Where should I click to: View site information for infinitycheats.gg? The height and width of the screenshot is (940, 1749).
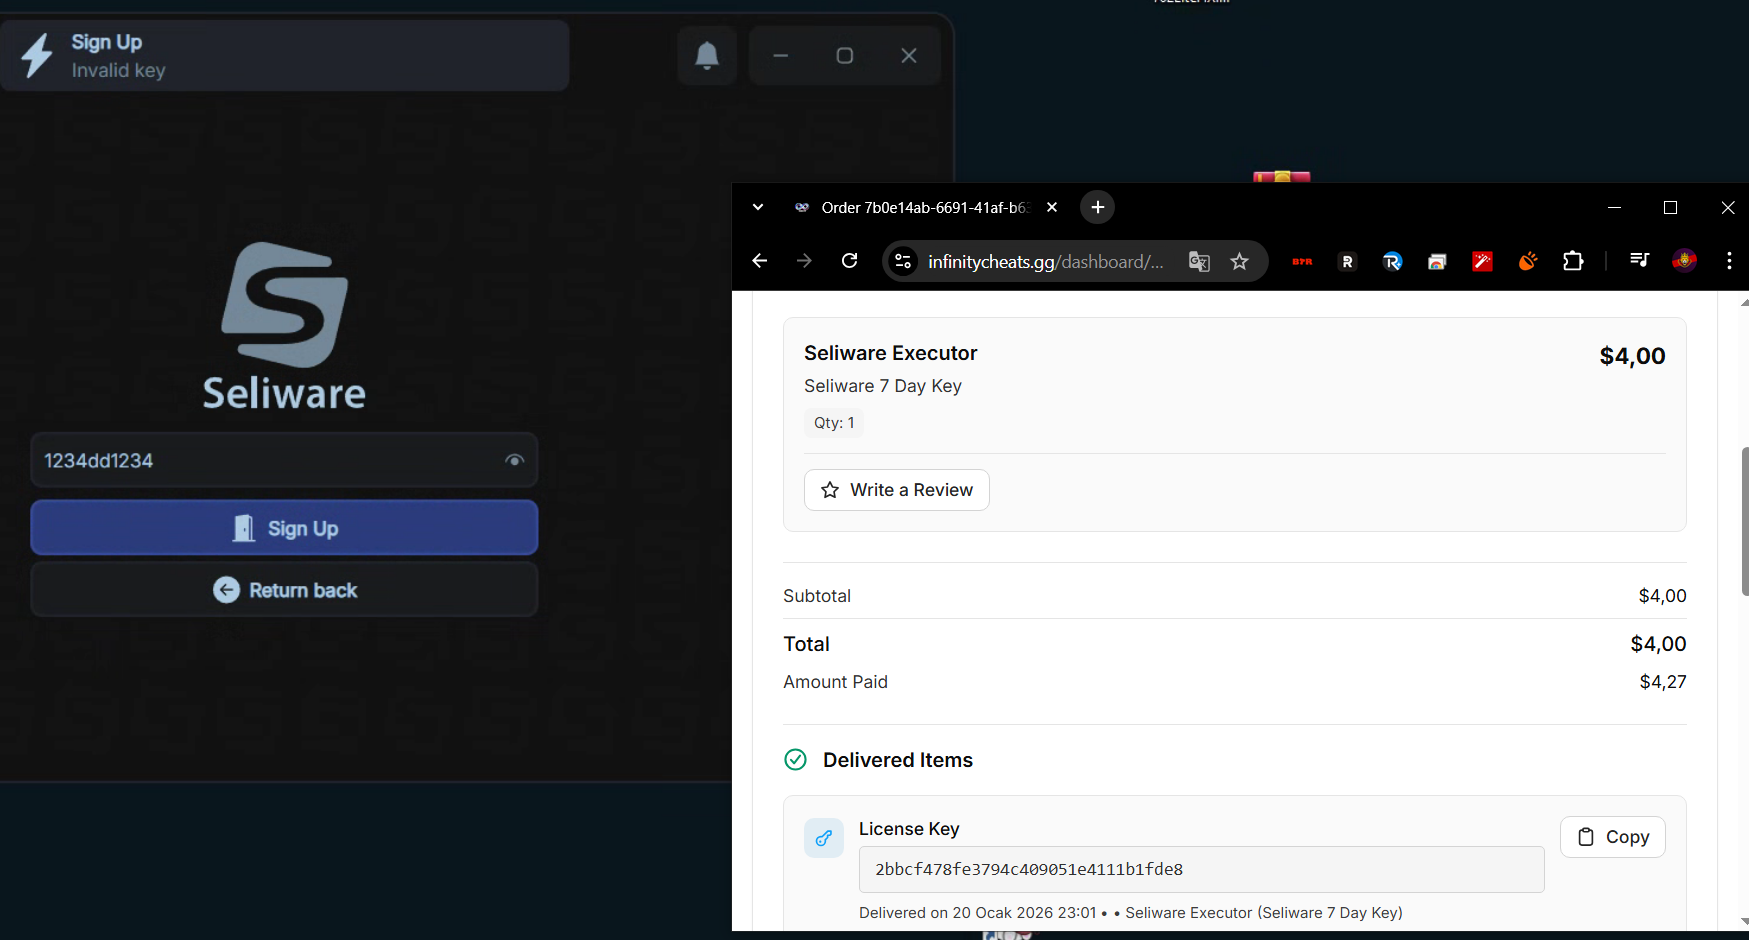tap(903, 261)
